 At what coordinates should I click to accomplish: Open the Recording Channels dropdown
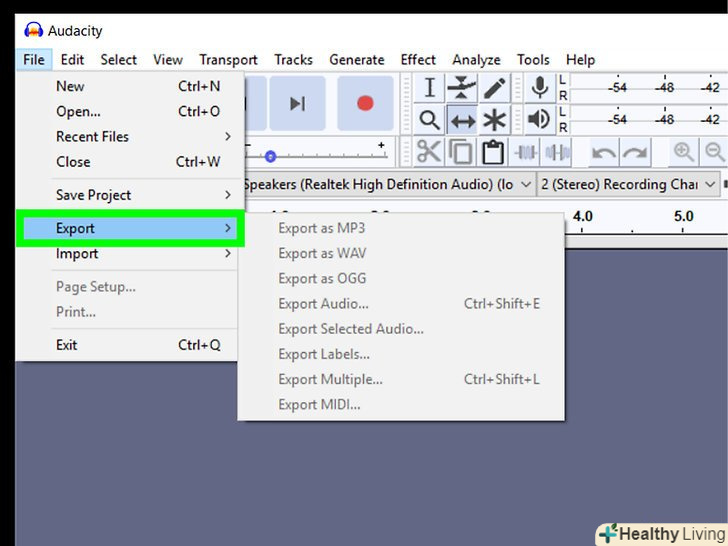click(x=628, y=184)
